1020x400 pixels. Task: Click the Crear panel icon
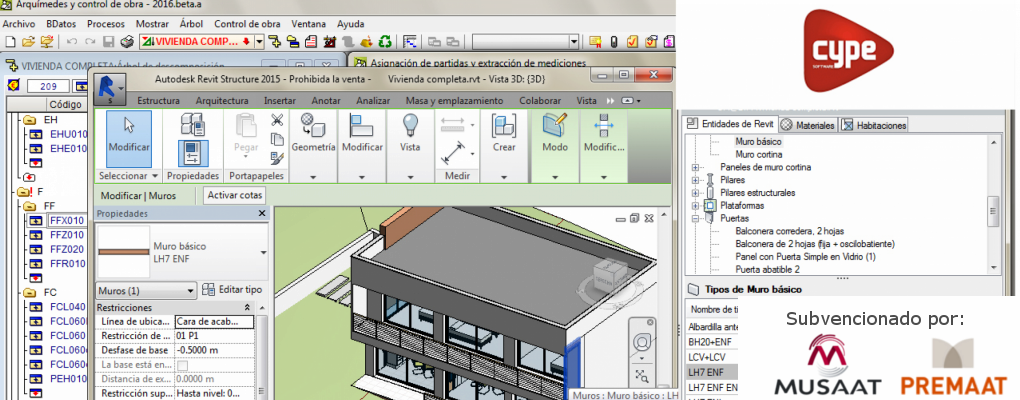(x=503, y=125)
